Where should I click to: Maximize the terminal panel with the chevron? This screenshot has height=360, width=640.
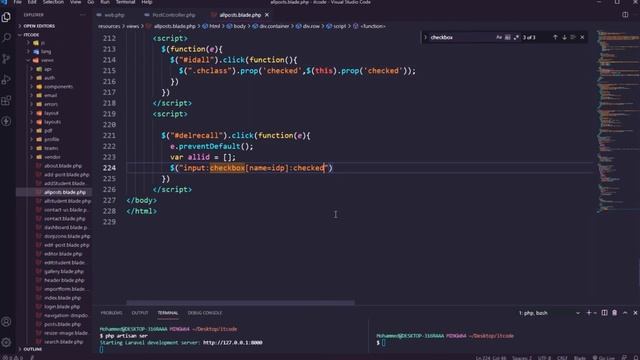click(625, 313)
